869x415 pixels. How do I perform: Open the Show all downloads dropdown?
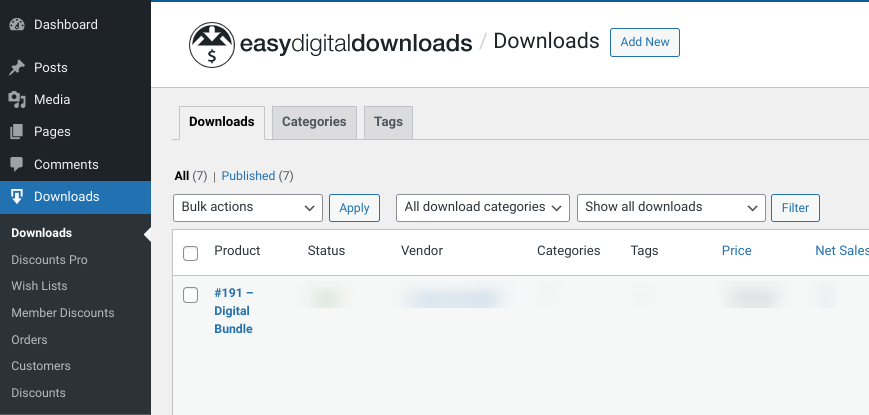tap(671, 207)
